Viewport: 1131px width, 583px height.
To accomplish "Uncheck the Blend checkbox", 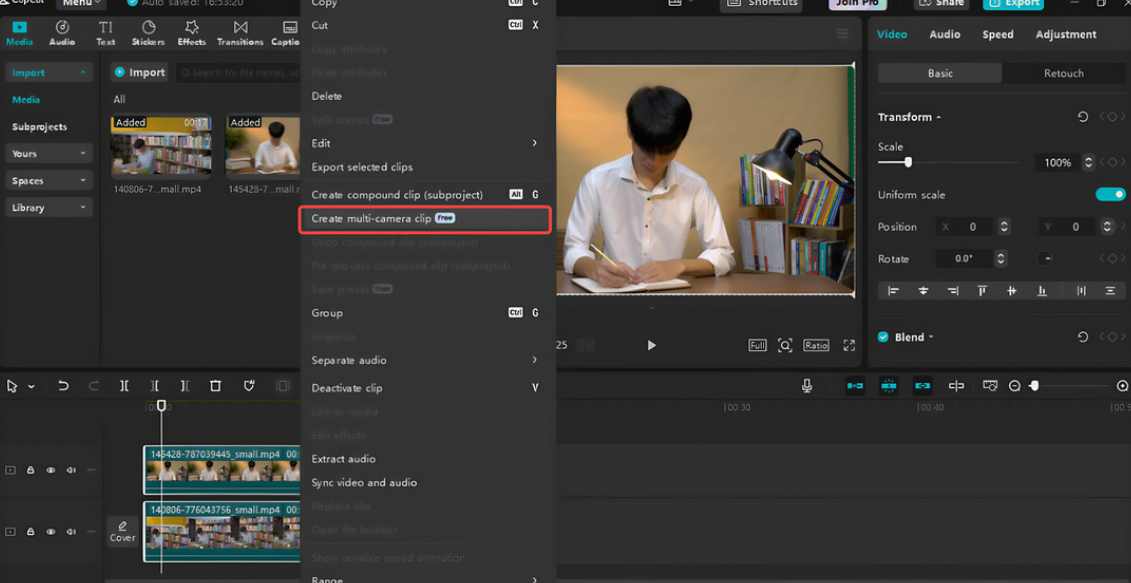I will point(883,337).
